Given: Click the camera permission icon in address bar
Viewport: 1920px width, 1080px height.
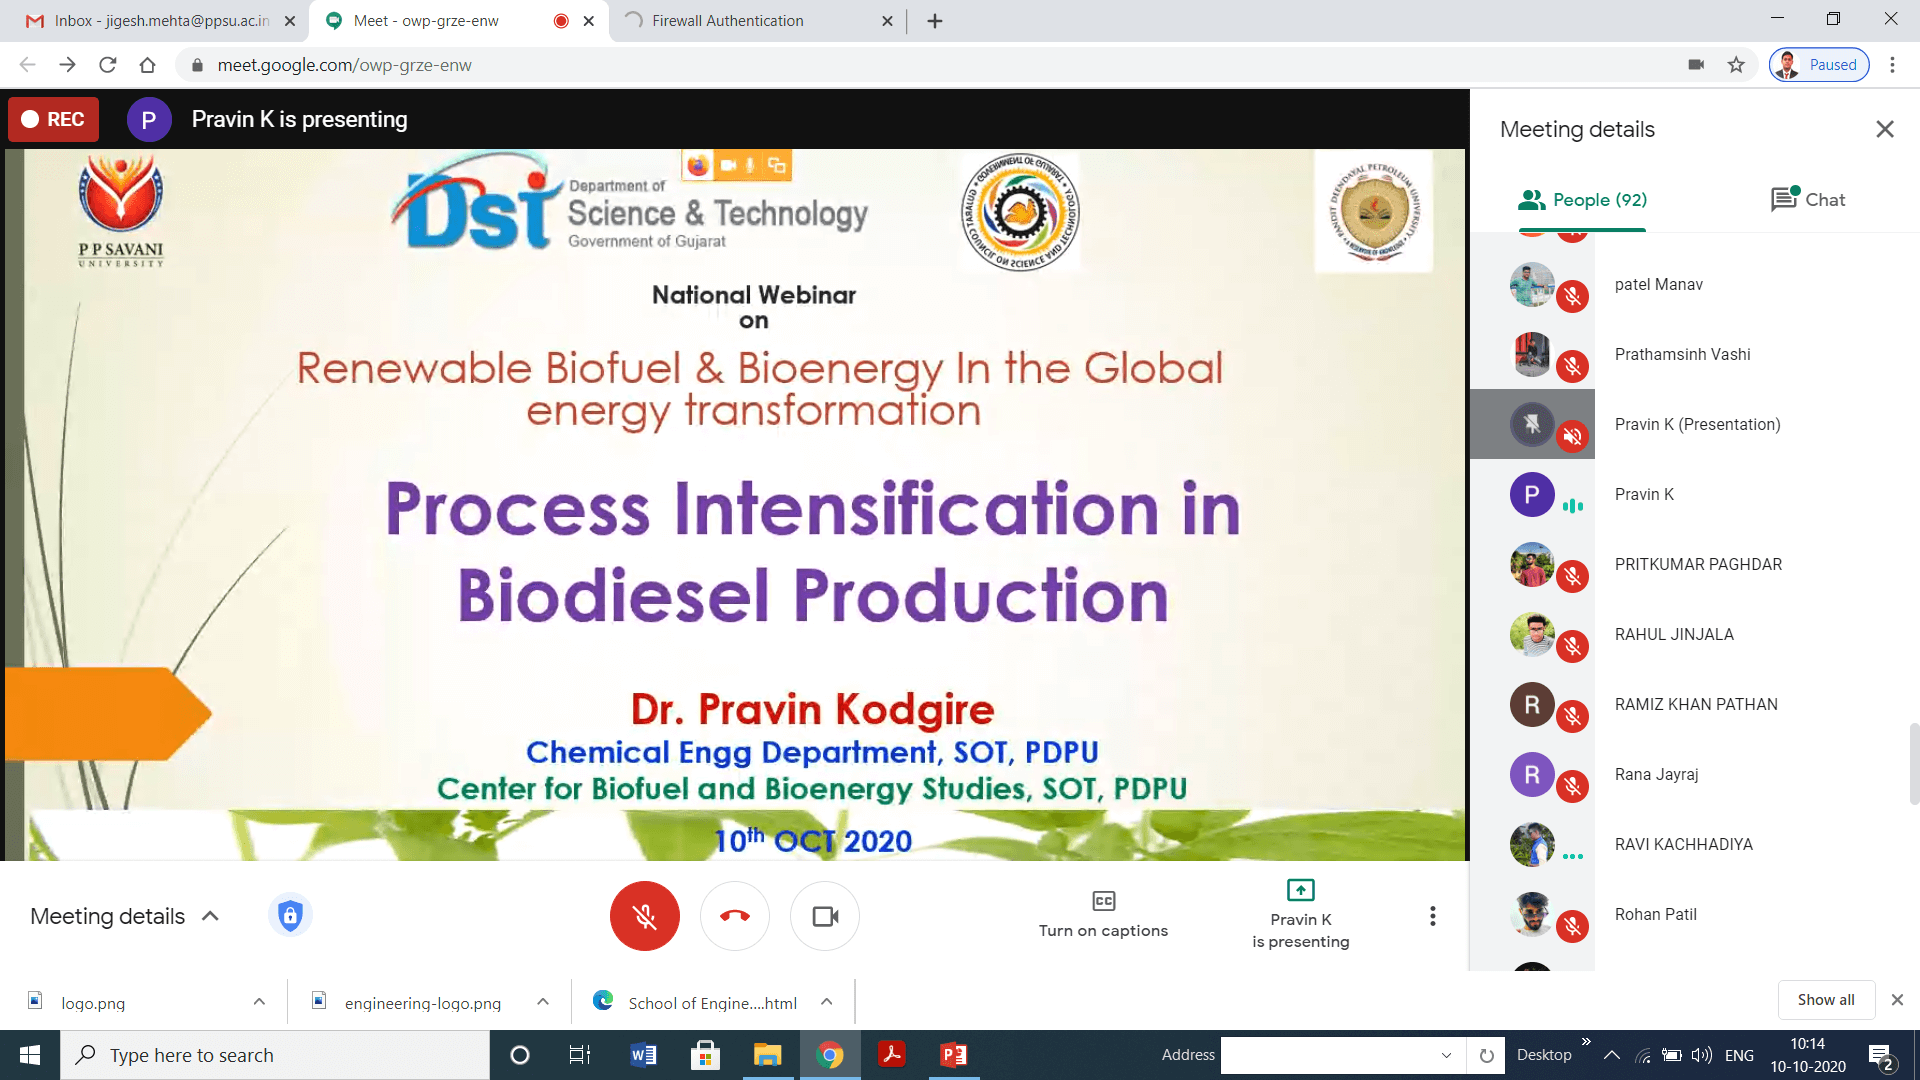Looking at the screenshot, I should [1696, 65].
